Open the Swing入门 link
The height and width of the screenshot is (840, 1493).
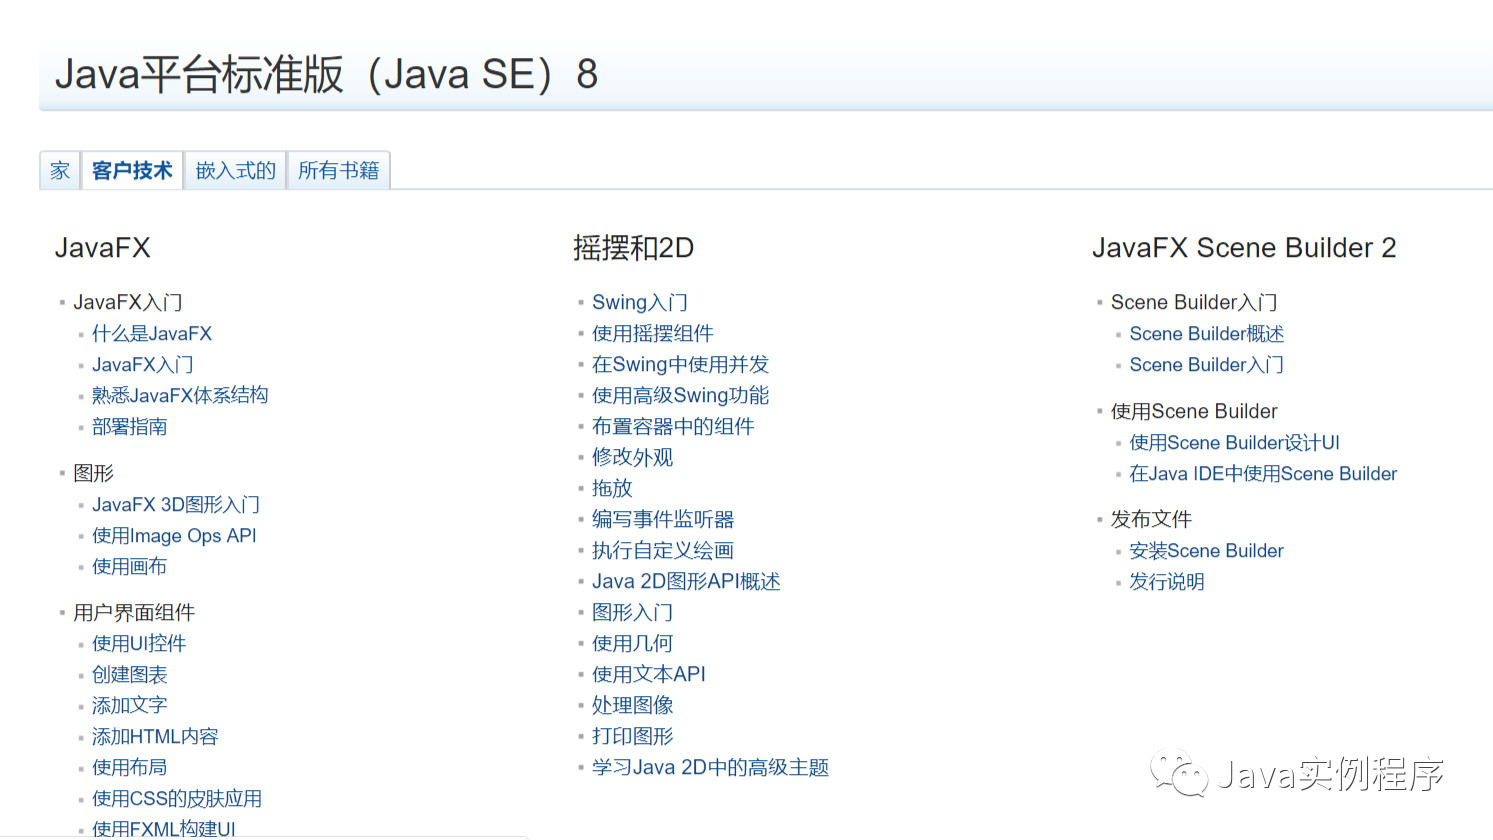(x=640, y=303)
